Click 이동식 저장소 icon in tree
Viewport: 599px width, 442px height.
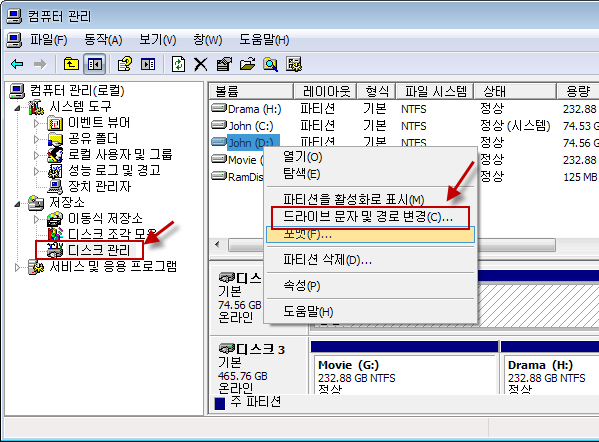55,219
